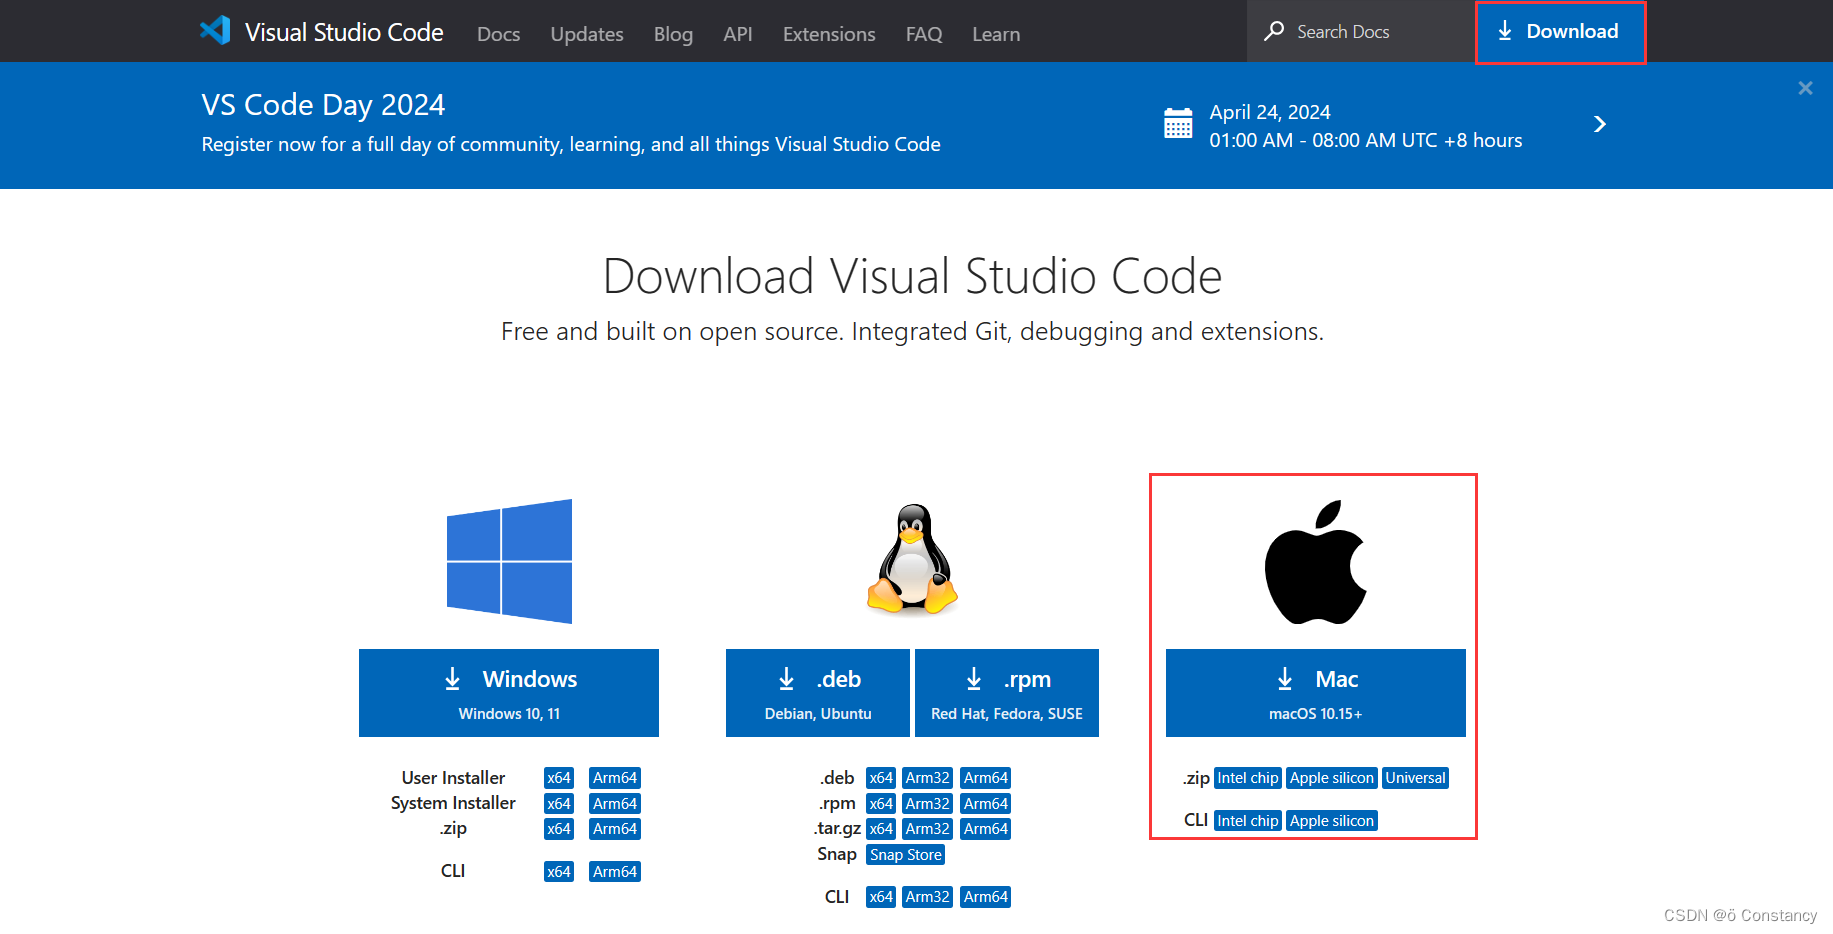Select Arm64 for Windows System Installer
1833x934 pixels.
tap(615, 804)
